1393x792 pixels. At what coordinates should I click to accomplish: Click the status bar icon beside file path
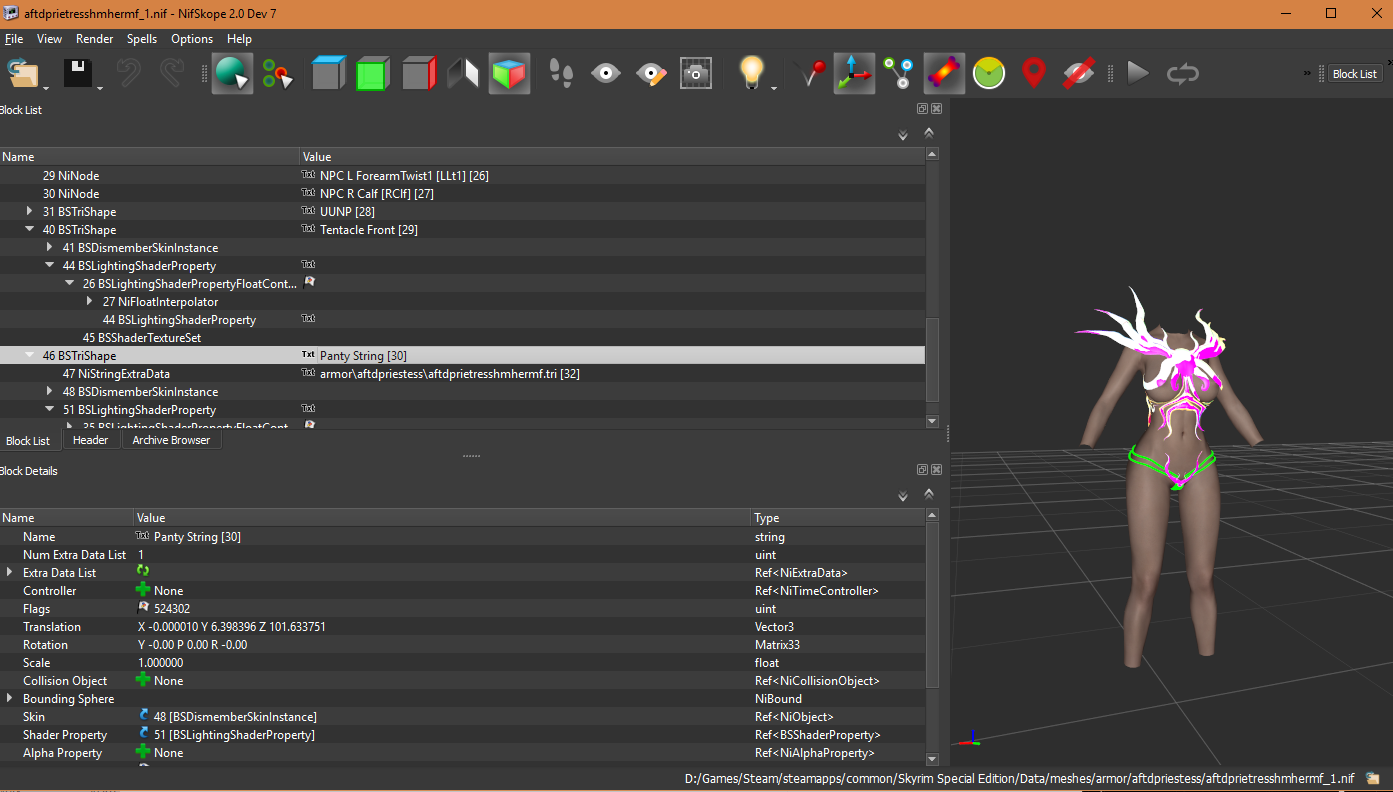click(x=1373, y=778)
